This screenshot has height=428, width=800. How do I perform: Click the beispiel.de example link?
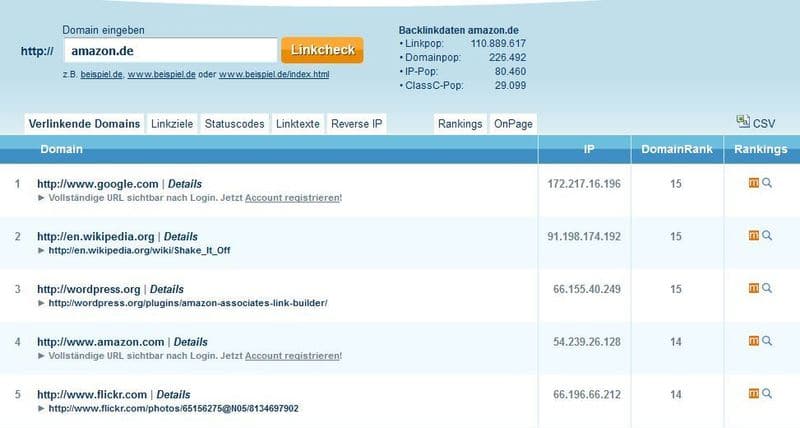pos(102,74)
